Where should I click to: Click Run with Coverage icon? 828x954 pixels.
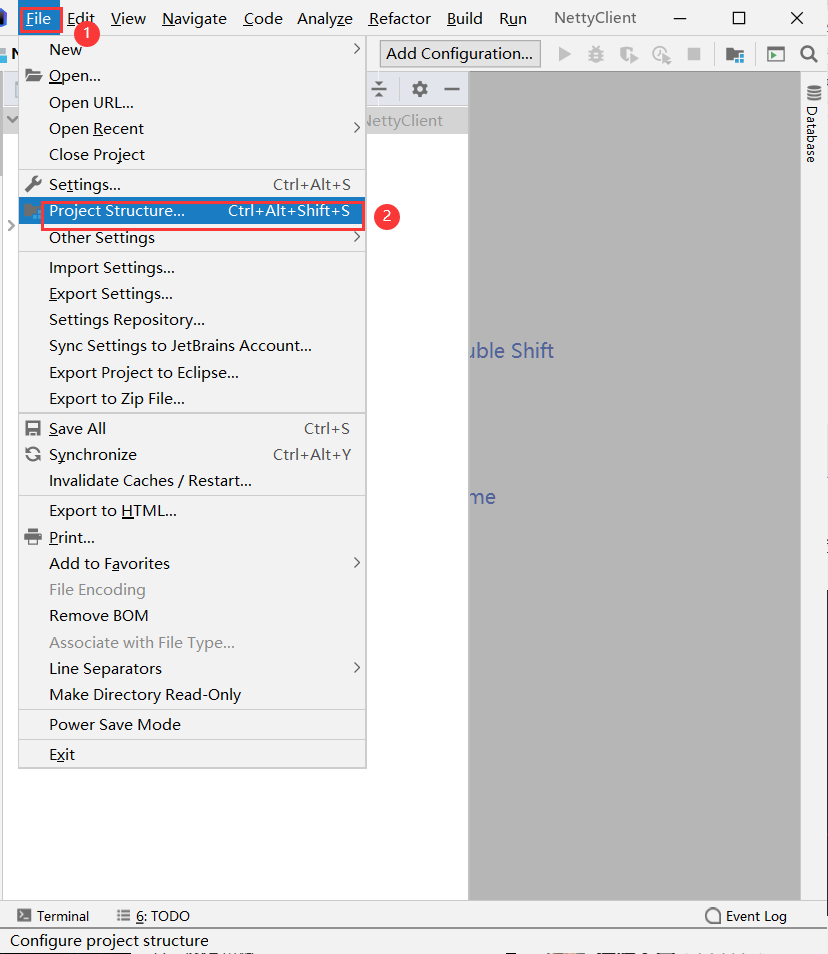(x=628, y=55)
